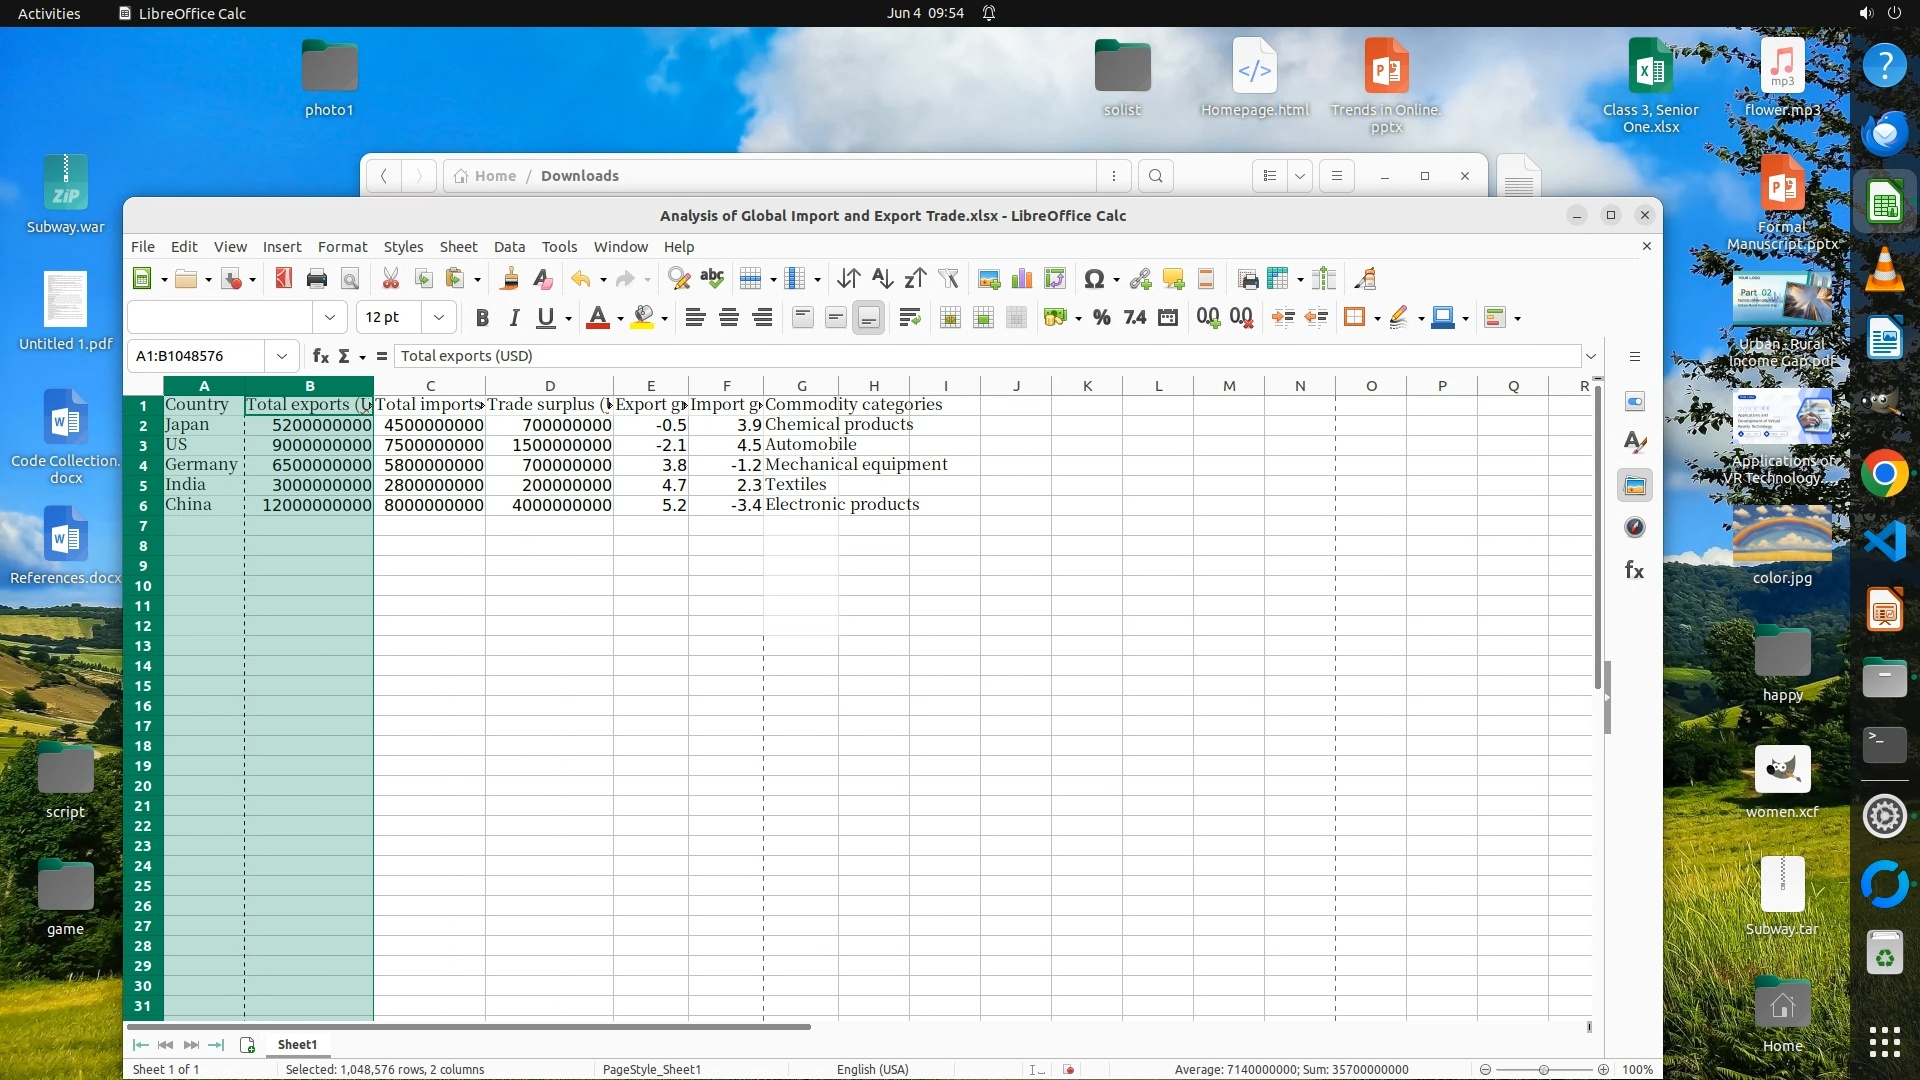This screenshot has width=1920, height=1080.
Task: Click Merge and Center Cells icon
Action: [950, 318]
